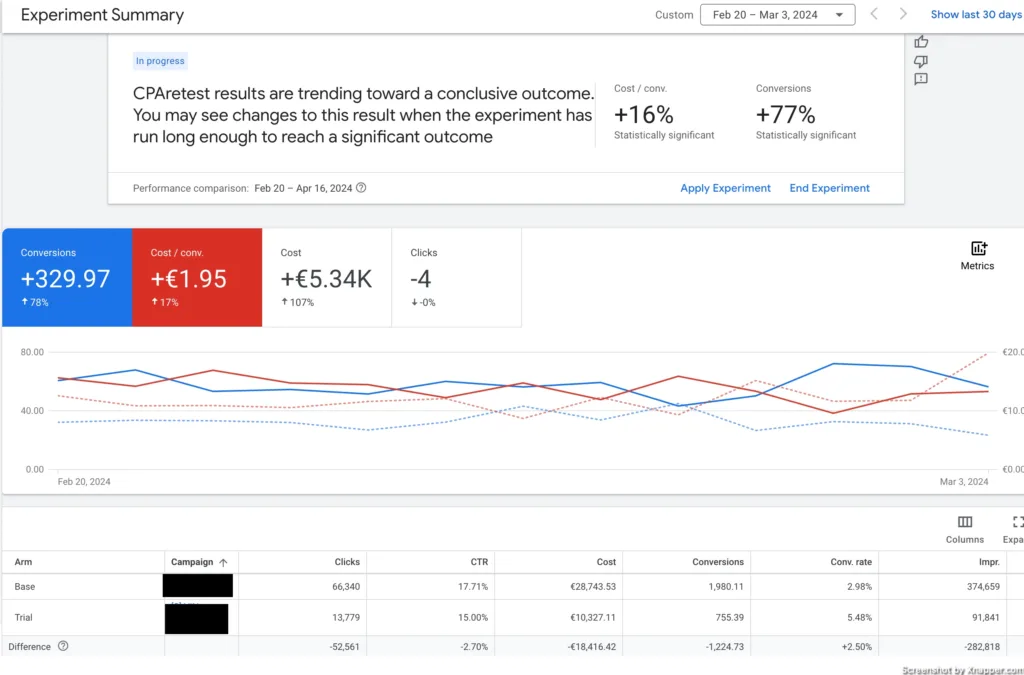Viewport: 1024px width, 675px height.
Task: Click Base conversions value 1,980.11
Action: click(x=726, y=586)
